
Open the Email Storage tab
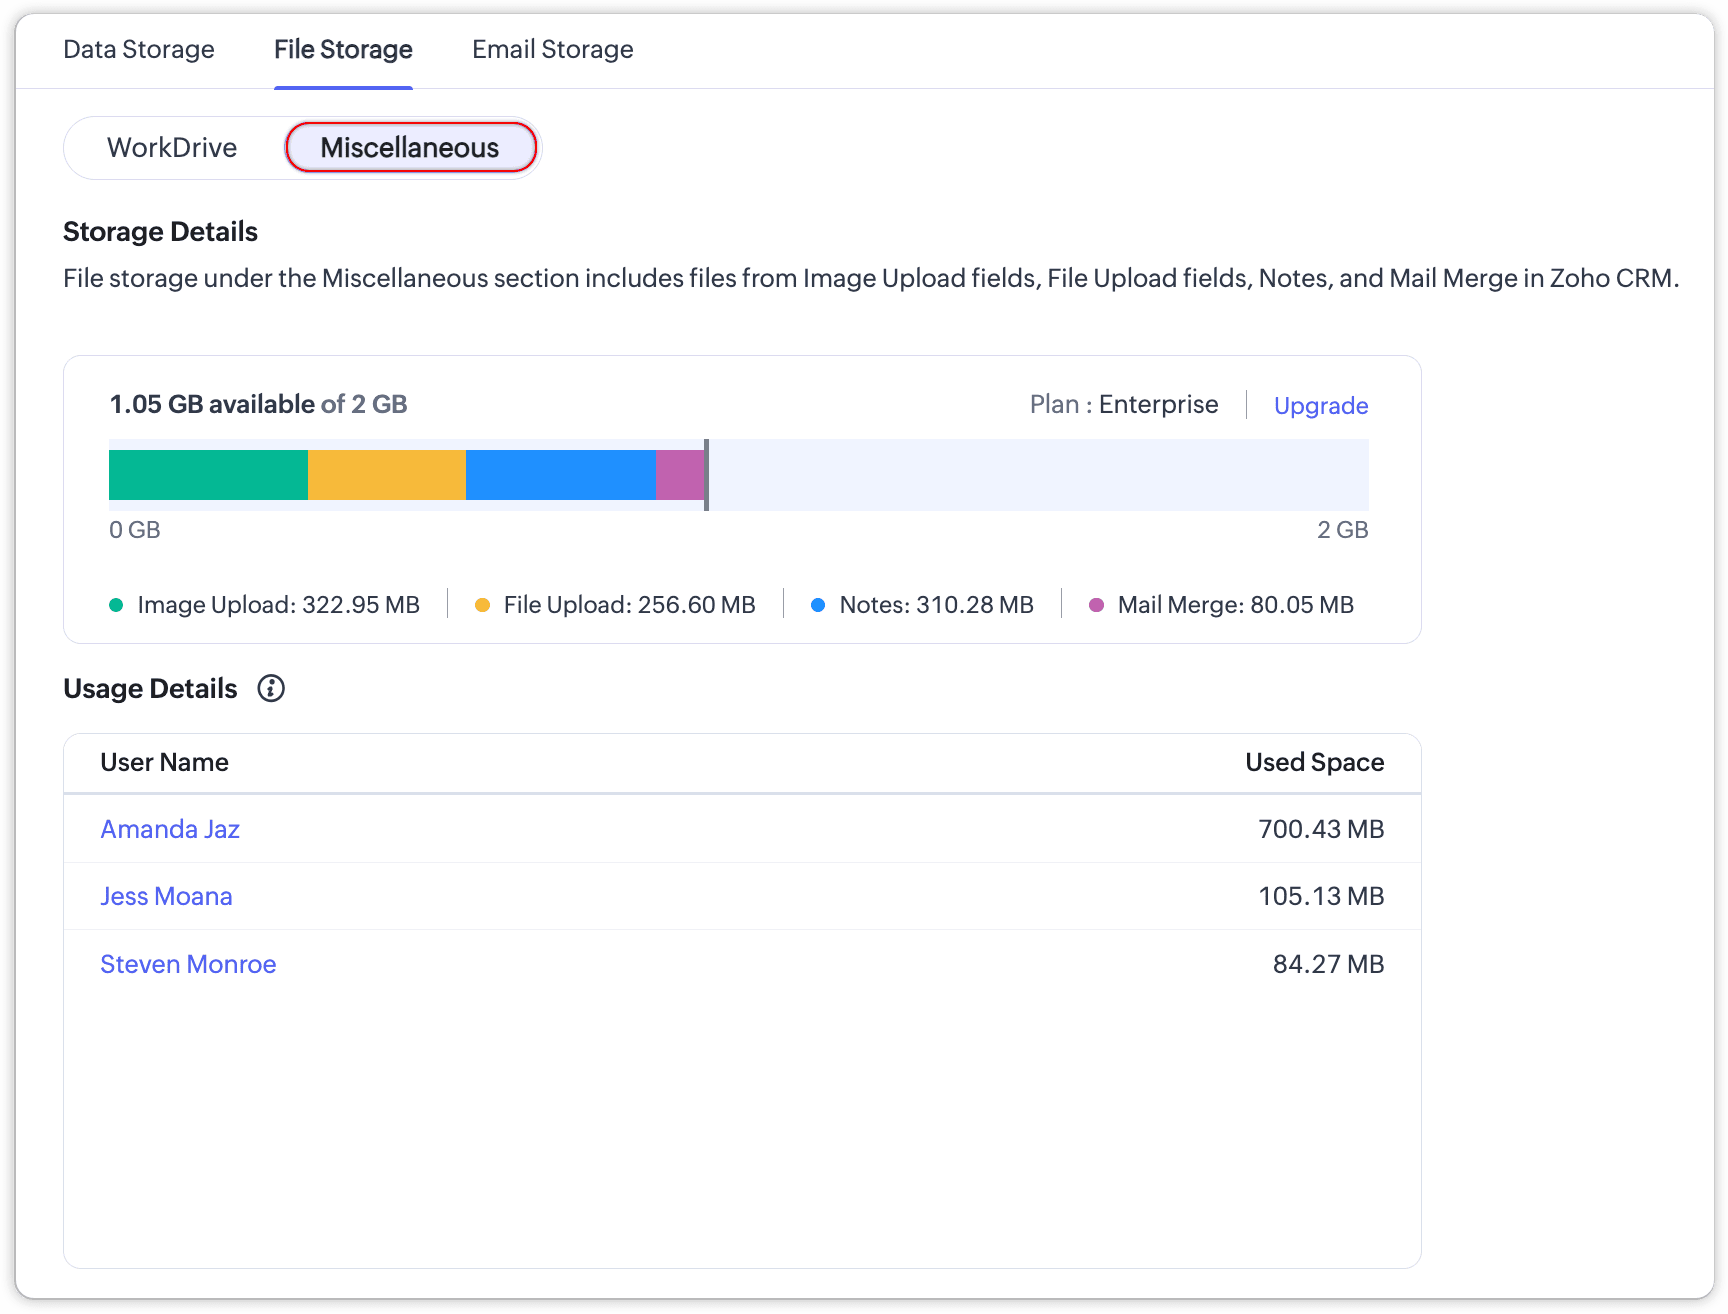pos(552,49)
